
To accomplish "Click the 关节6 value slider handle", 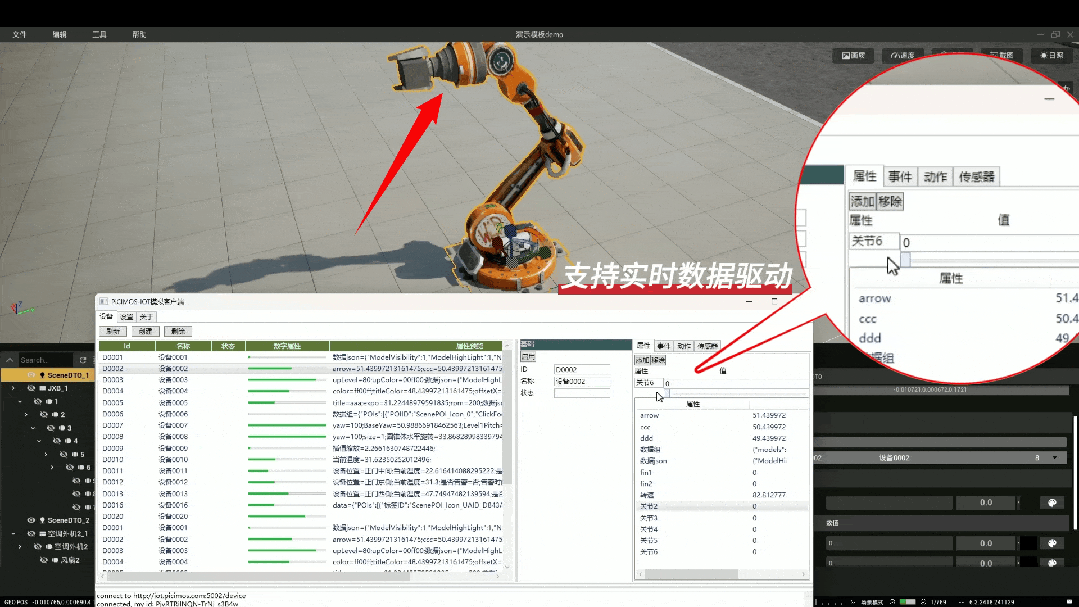I will click(665, 393).
